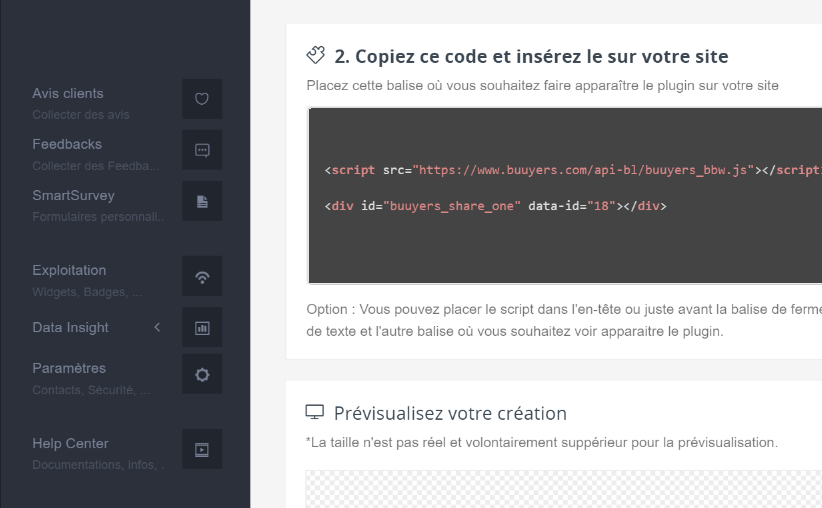The width and height of the screenshot is (822, 508).
Task: Open the Help Center menu label
Action: [70, 443]
